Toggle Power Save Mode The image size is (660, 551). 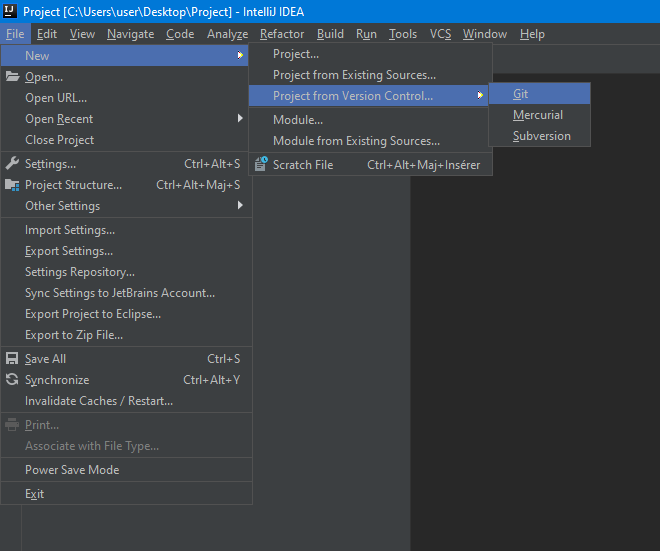pos(126,470)
